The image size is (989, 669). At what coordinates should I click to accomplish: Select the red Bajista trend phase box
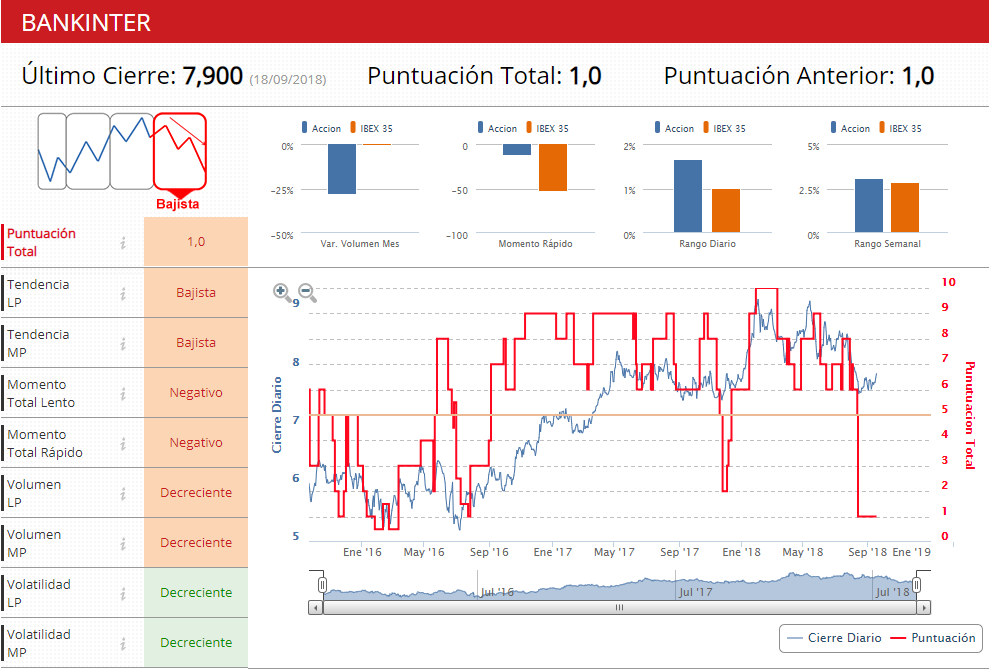[180, 151]
